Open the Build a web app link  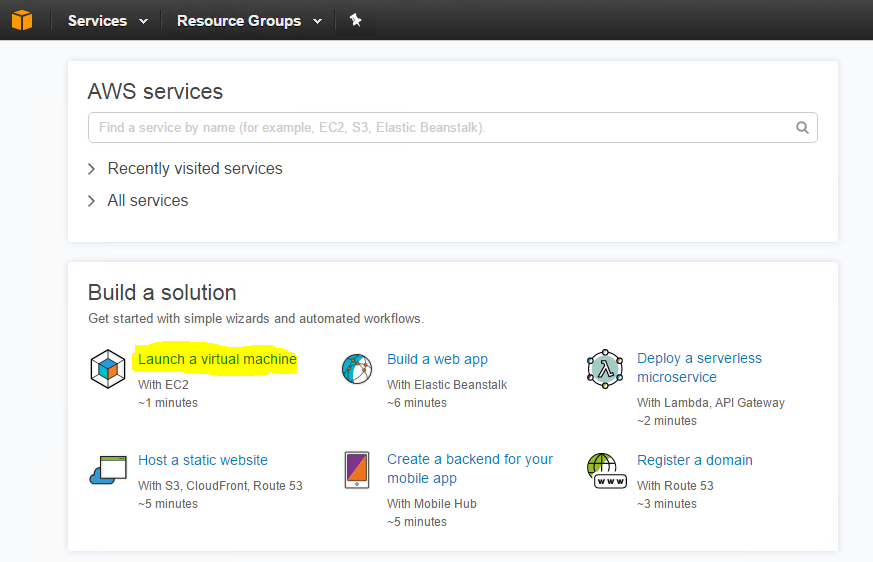[438, 359]
